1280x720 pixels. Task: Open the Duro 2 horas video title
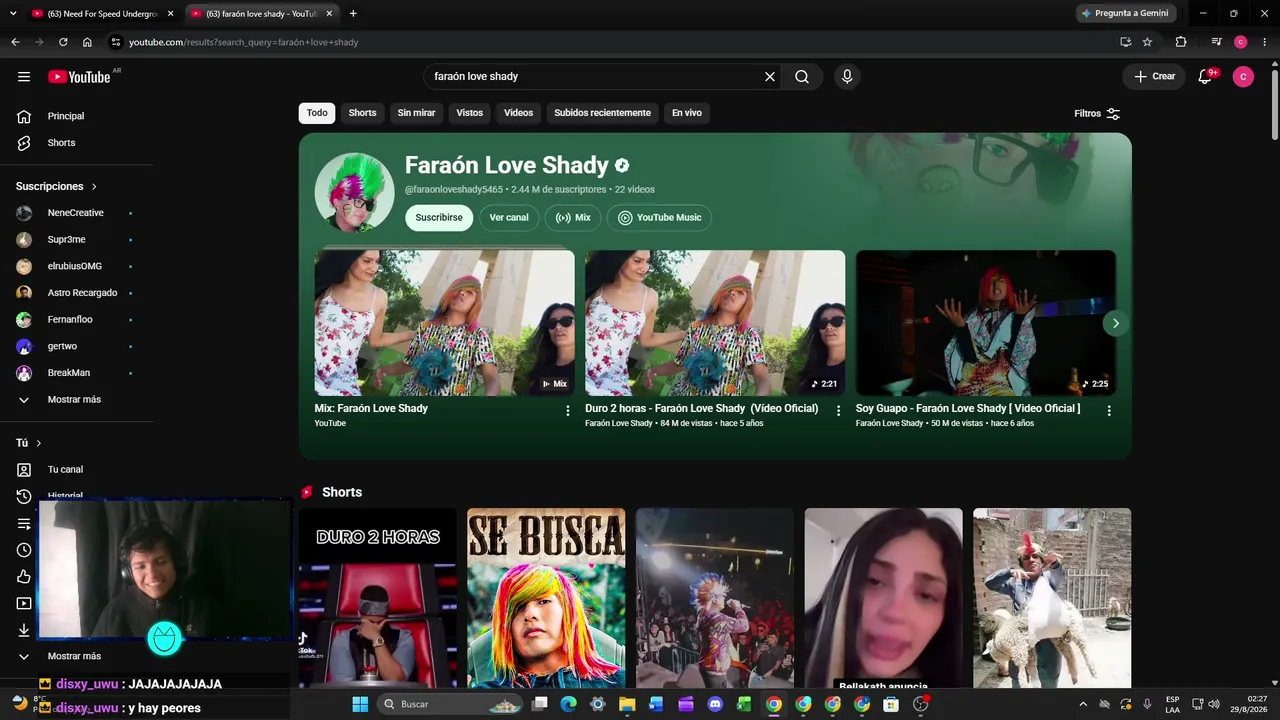point(701,408)
